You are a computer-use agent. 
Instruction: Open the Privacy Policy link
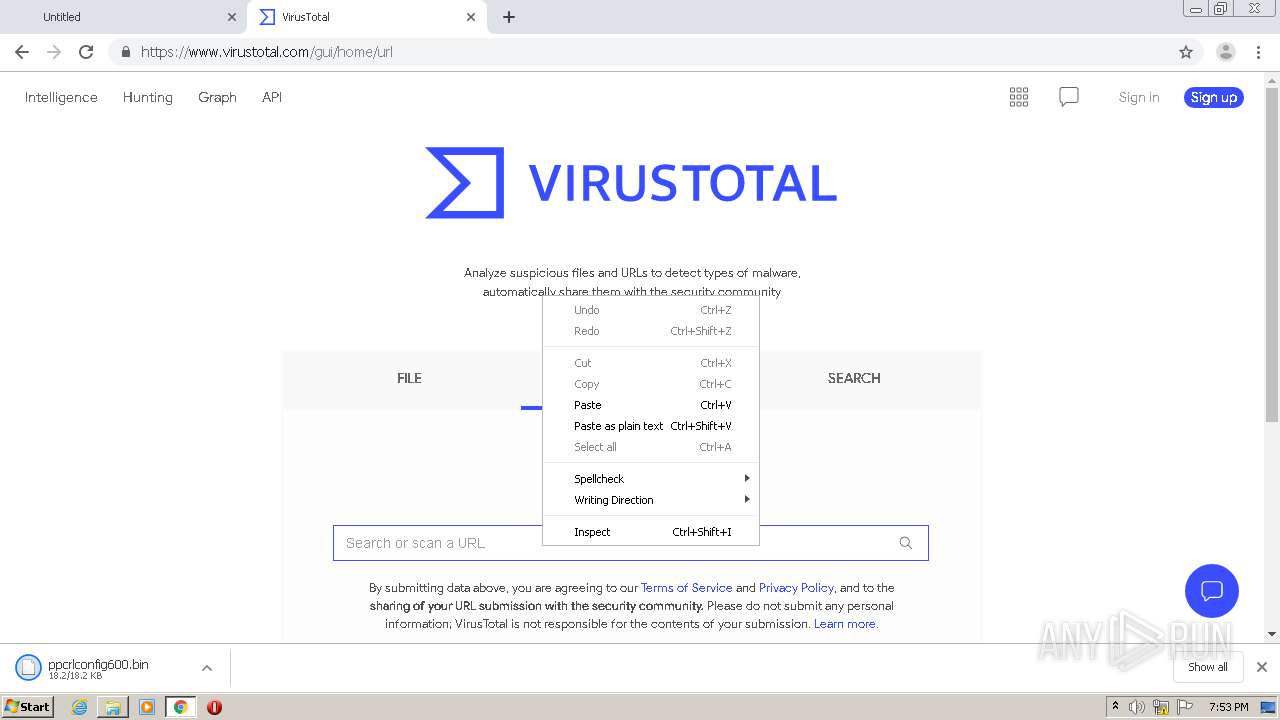[x=796, y=588]
